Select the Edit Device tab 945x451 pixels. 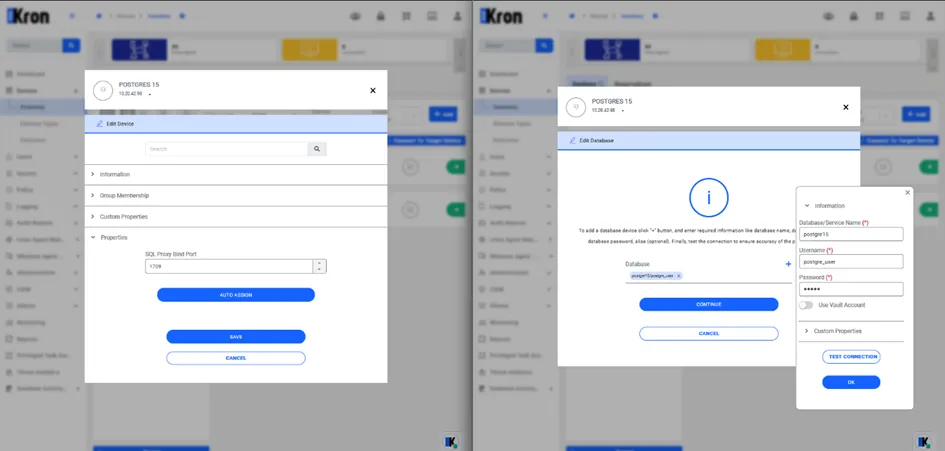point(236,124)
